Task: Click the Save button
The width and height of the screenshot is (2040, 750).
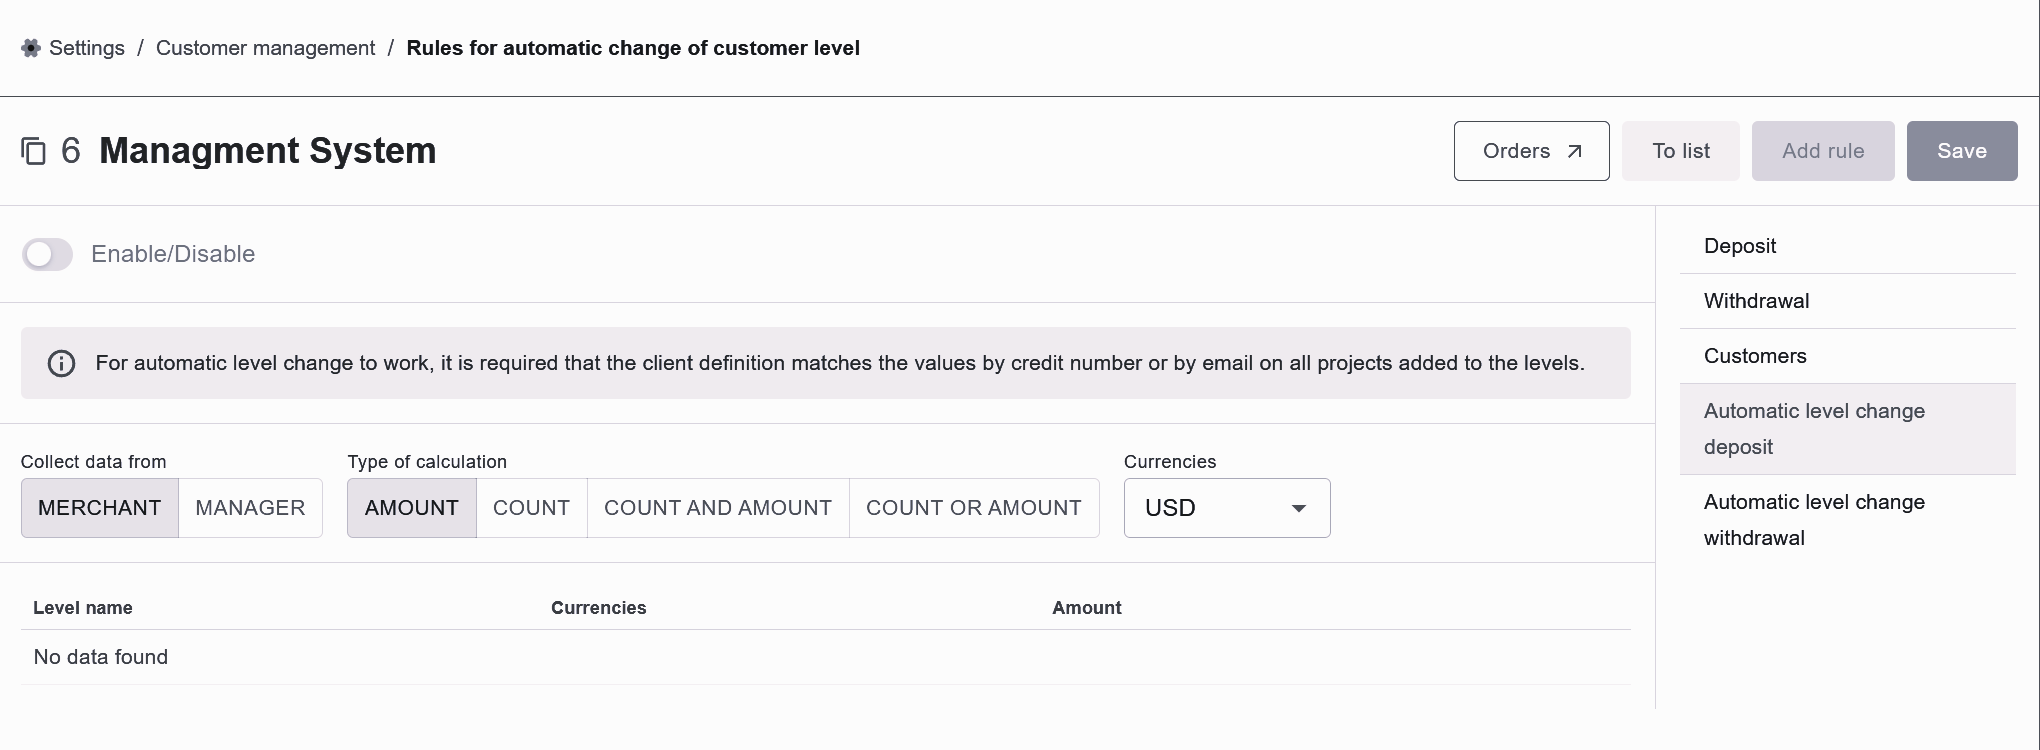Action: (x=1962, y=151)
